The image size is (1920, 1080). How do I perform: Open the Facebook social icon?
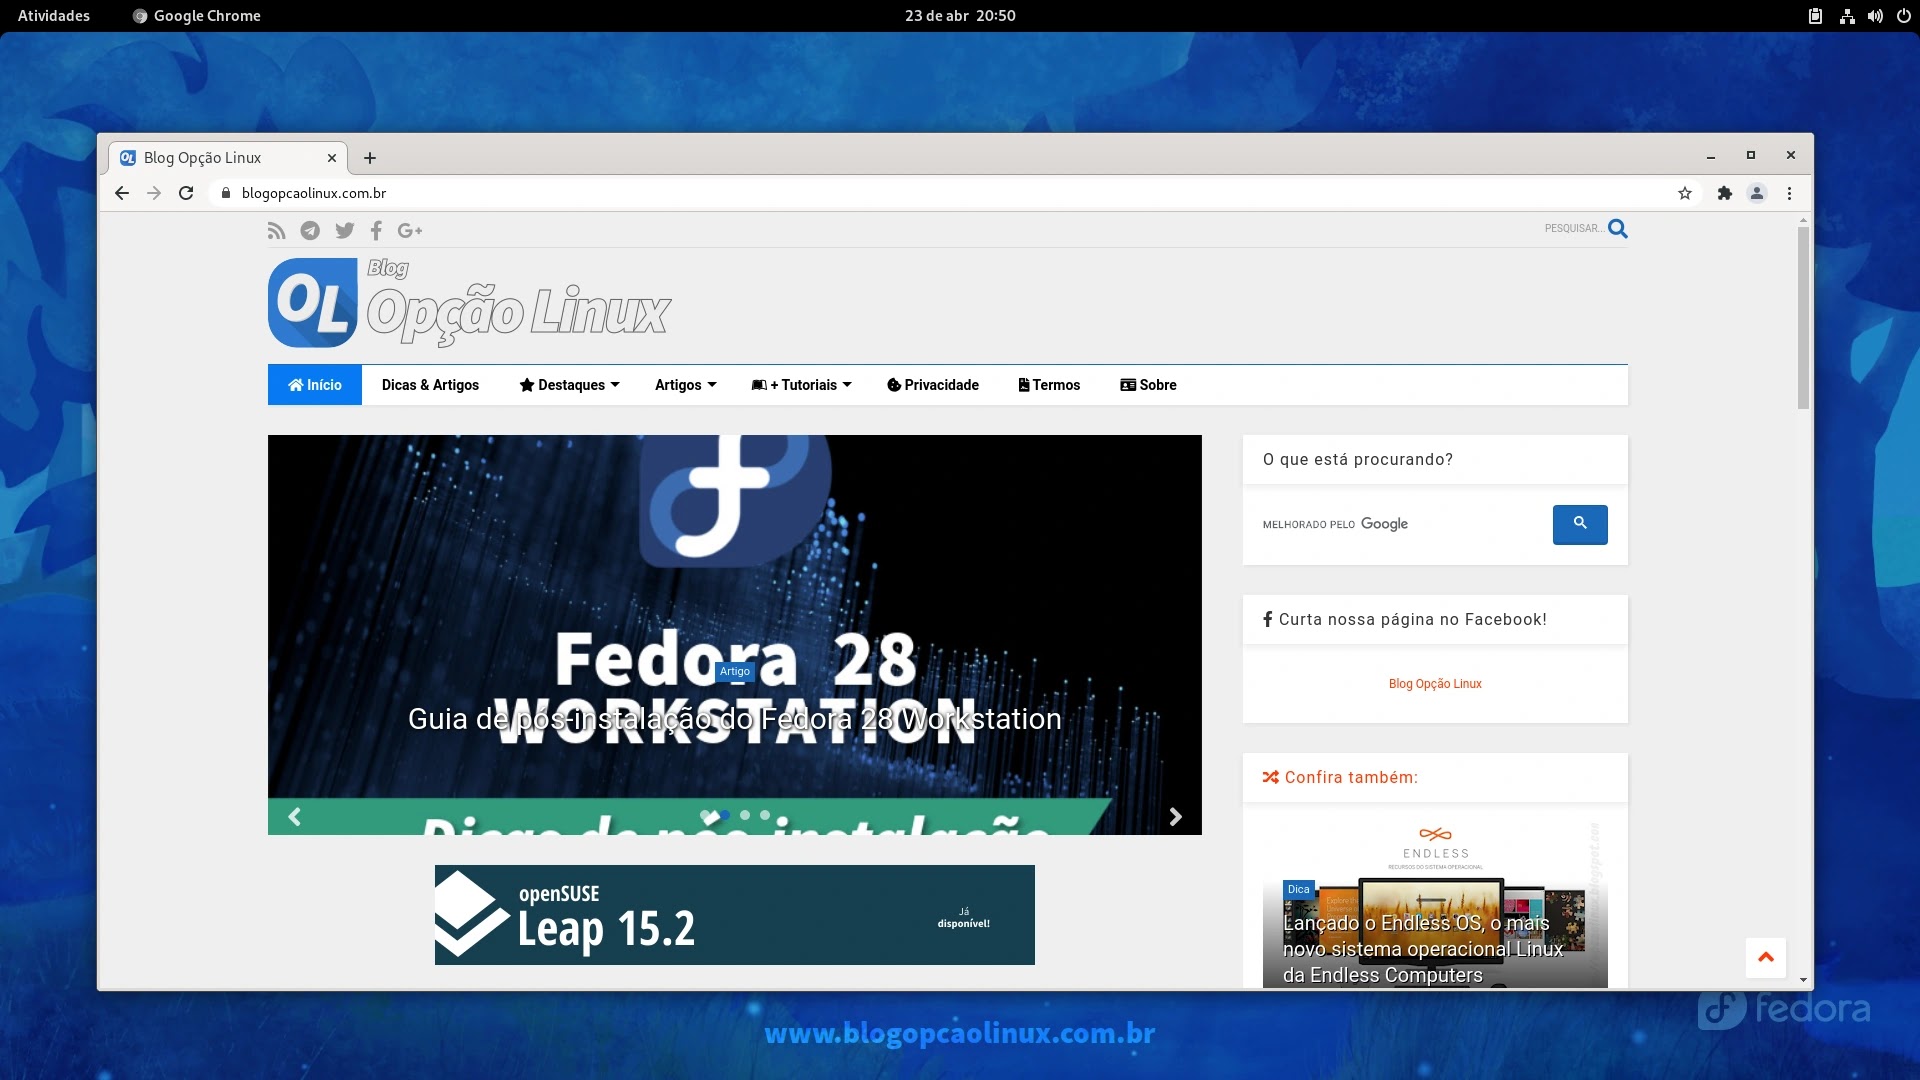pyautogui.click(x=376, y=231)
